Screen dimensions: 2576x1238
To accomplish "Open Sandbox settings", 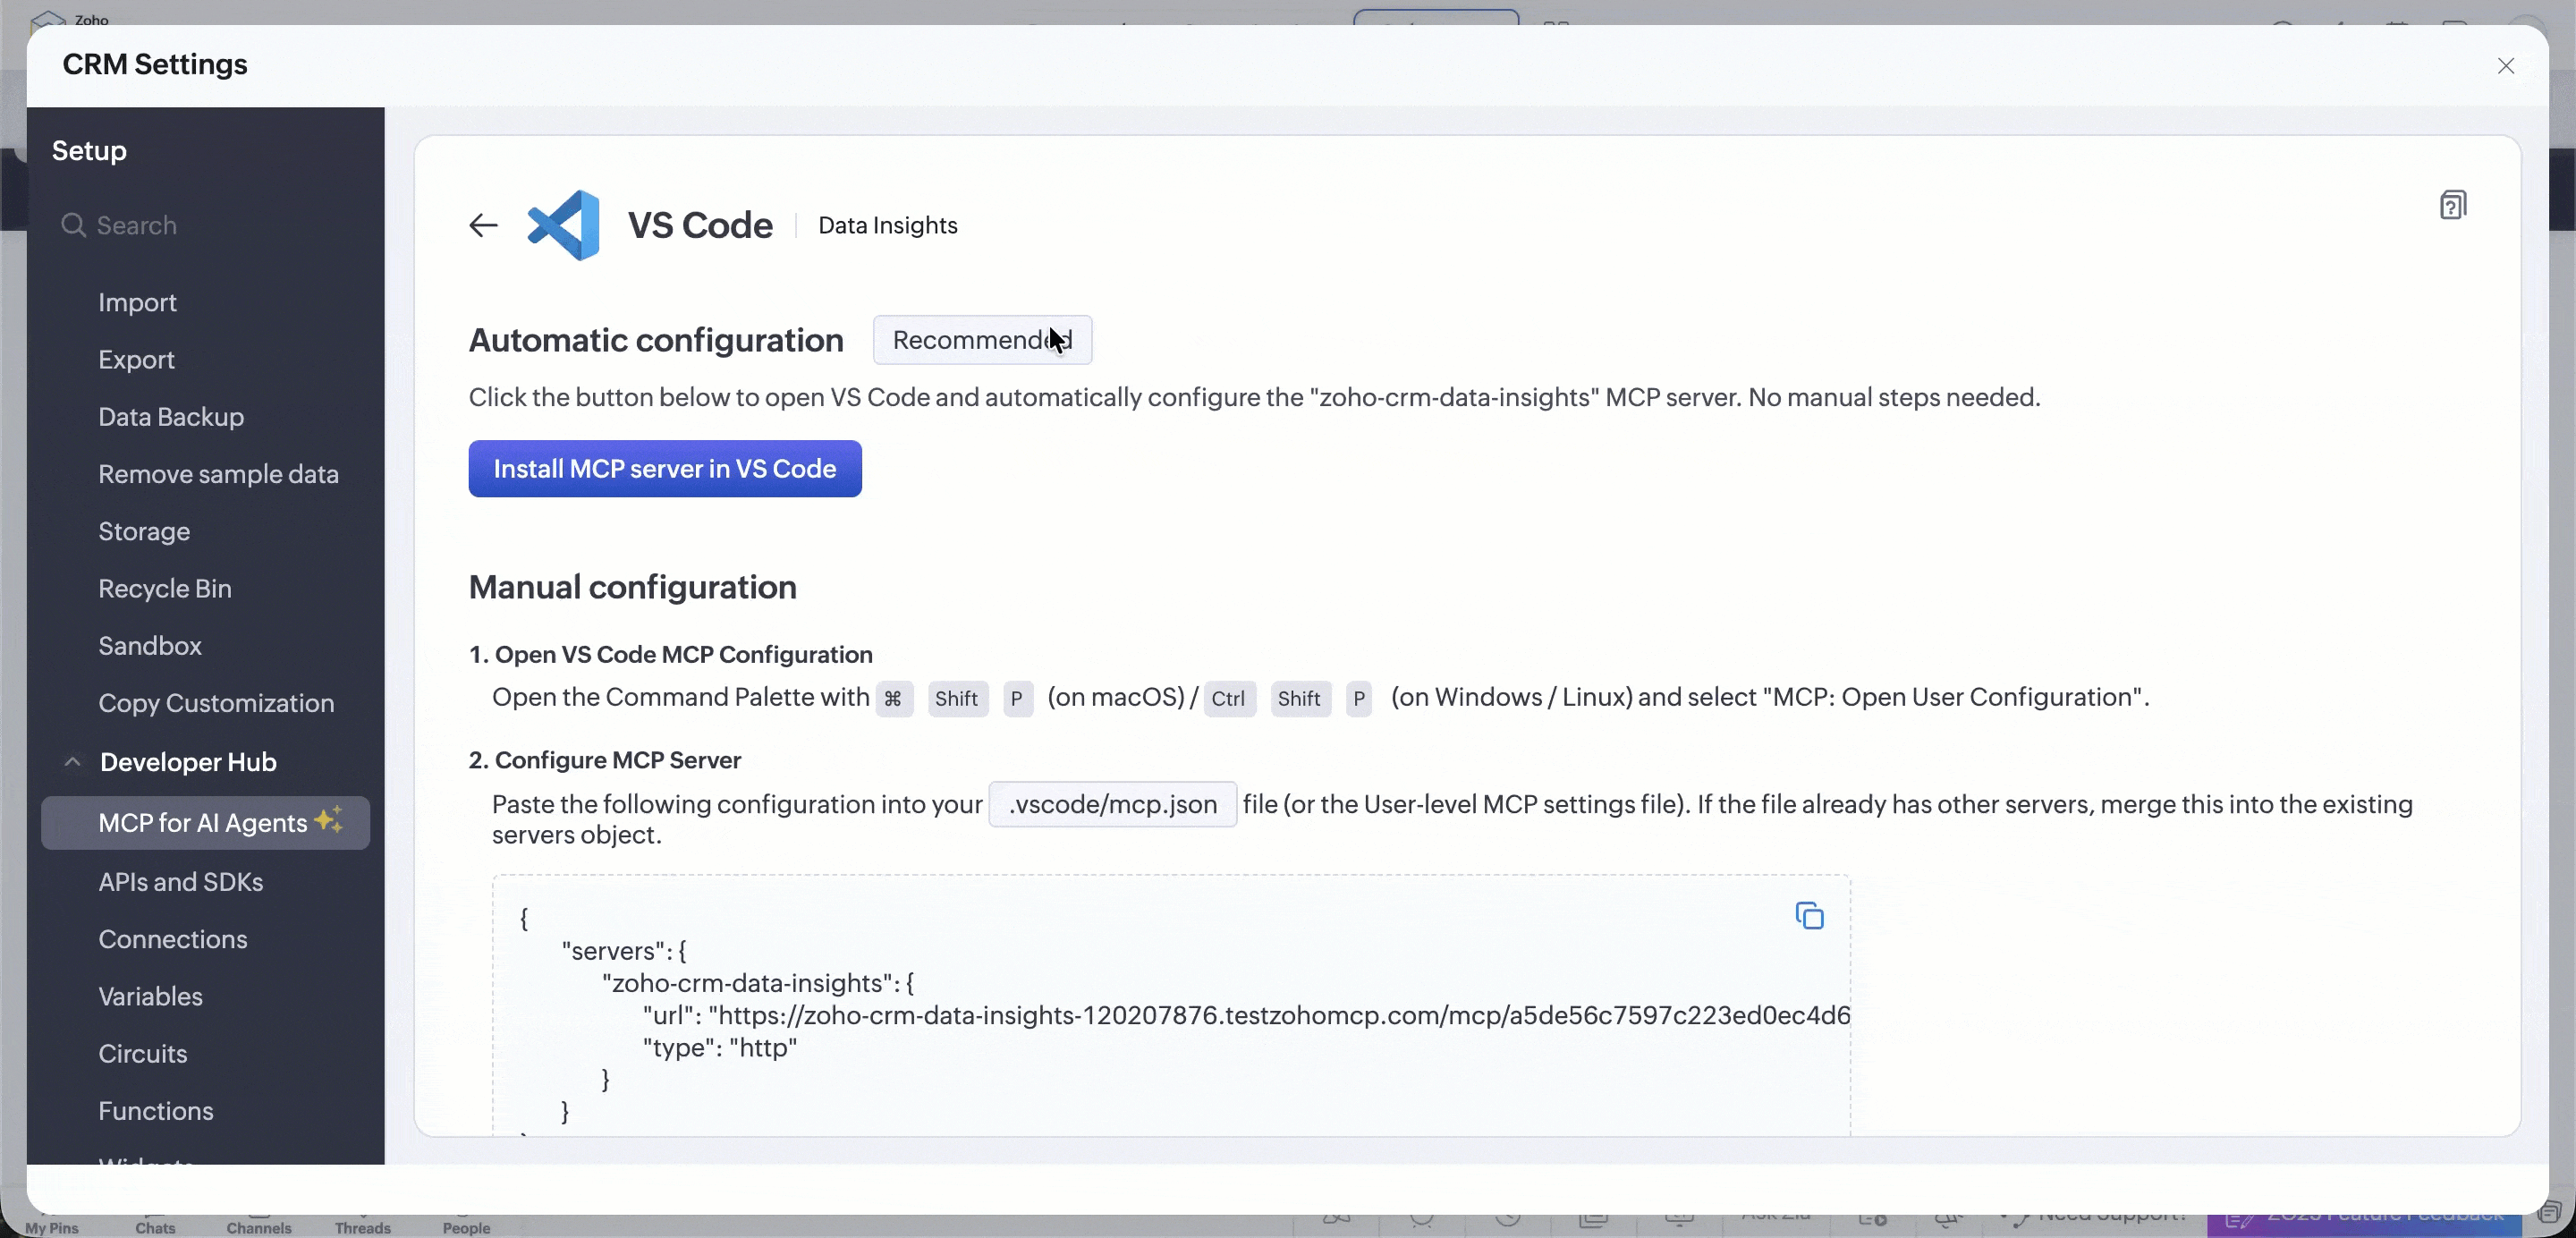I will pos(150,646).
